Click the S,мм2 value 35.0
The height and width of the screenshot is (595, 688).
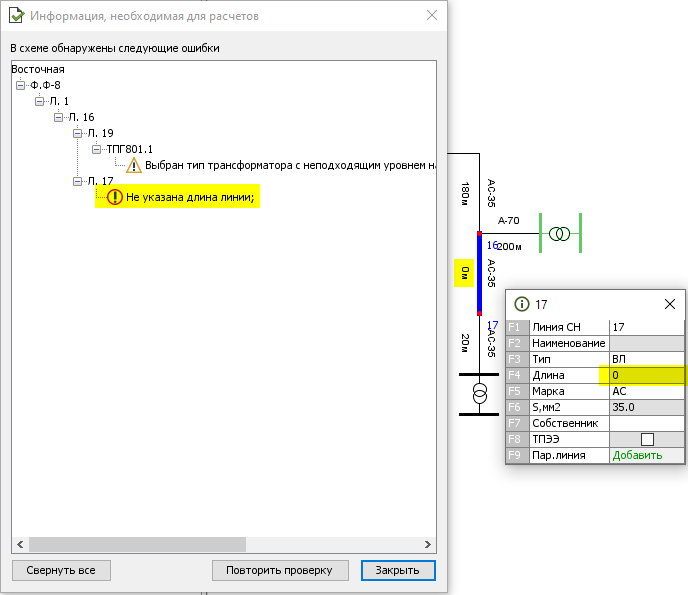tap(647, 407)
